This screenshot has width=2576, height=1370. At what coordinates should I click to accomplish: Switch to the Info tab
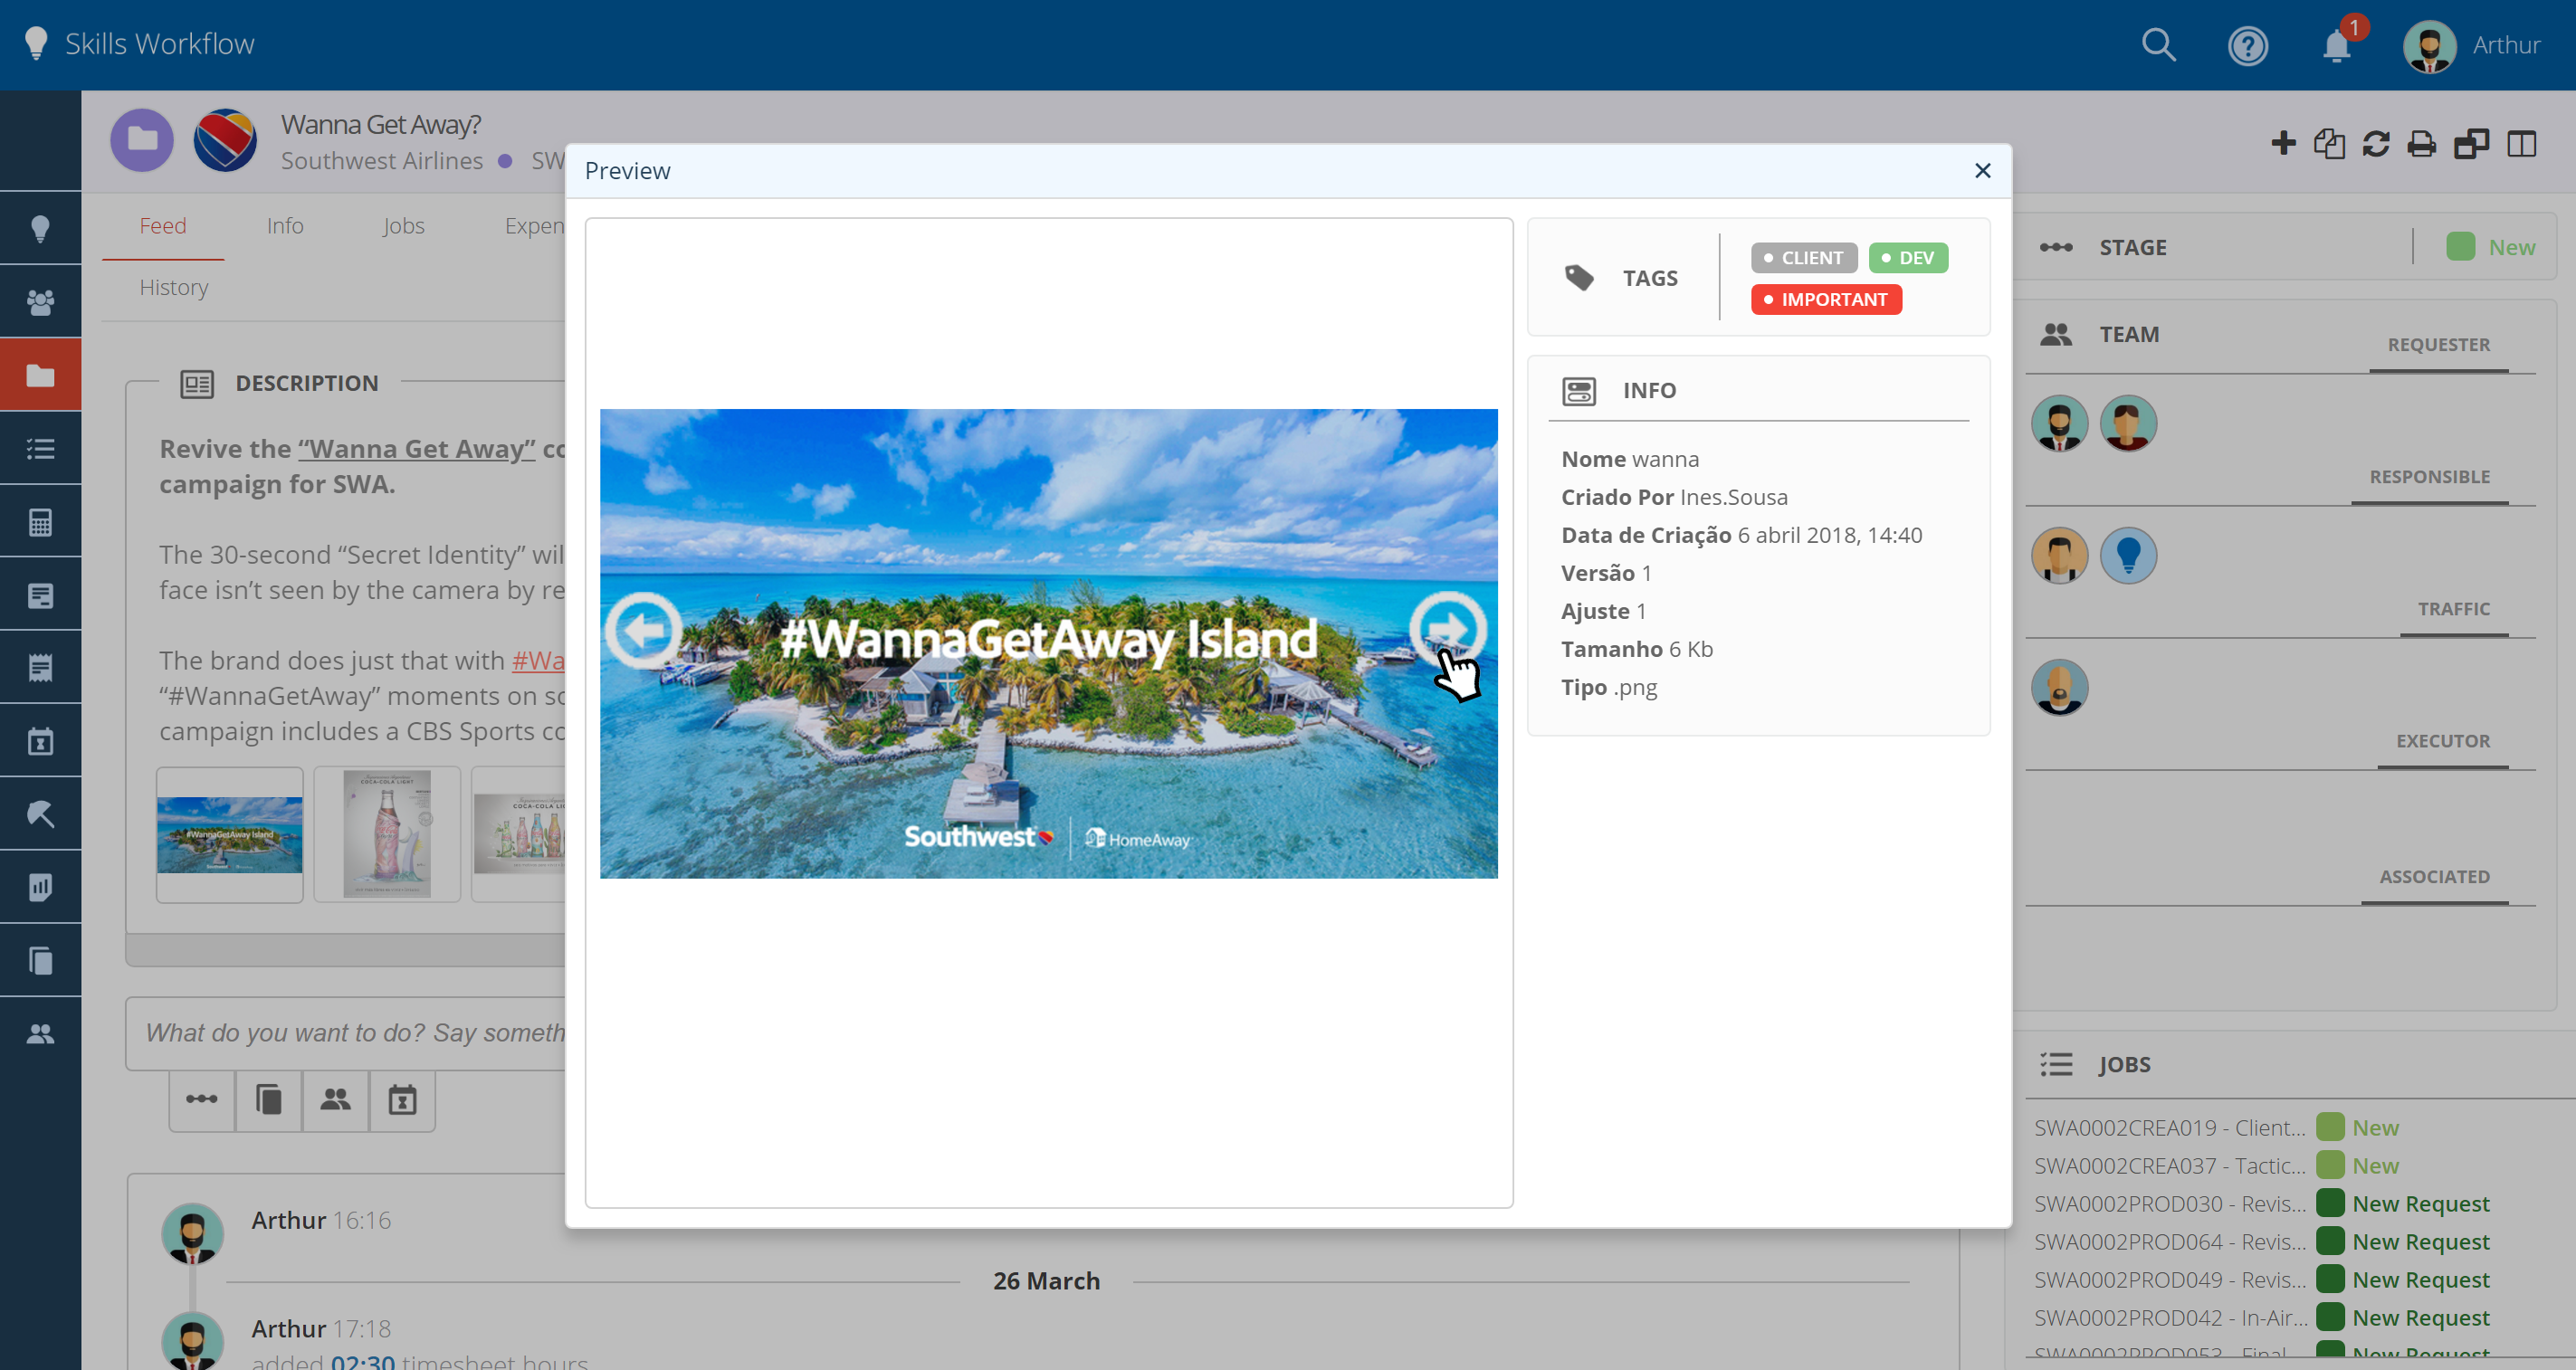(x=285, y=226)
